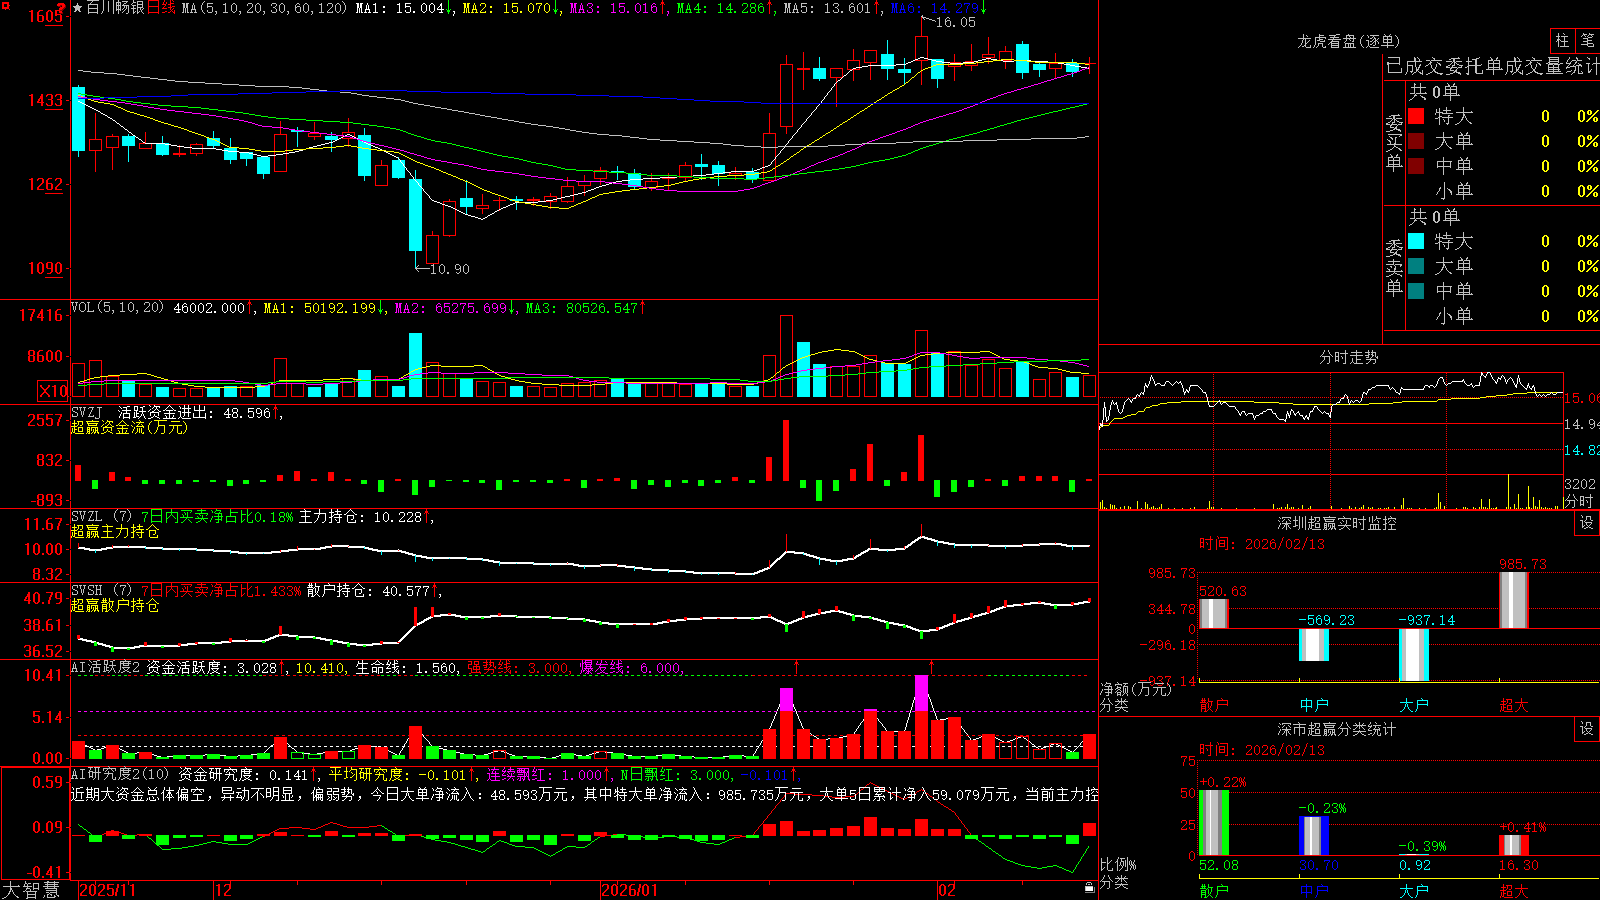1600x900 pixels.
Task: Click the teal 大单 sell-order swatch
Action: (1416, 266)
